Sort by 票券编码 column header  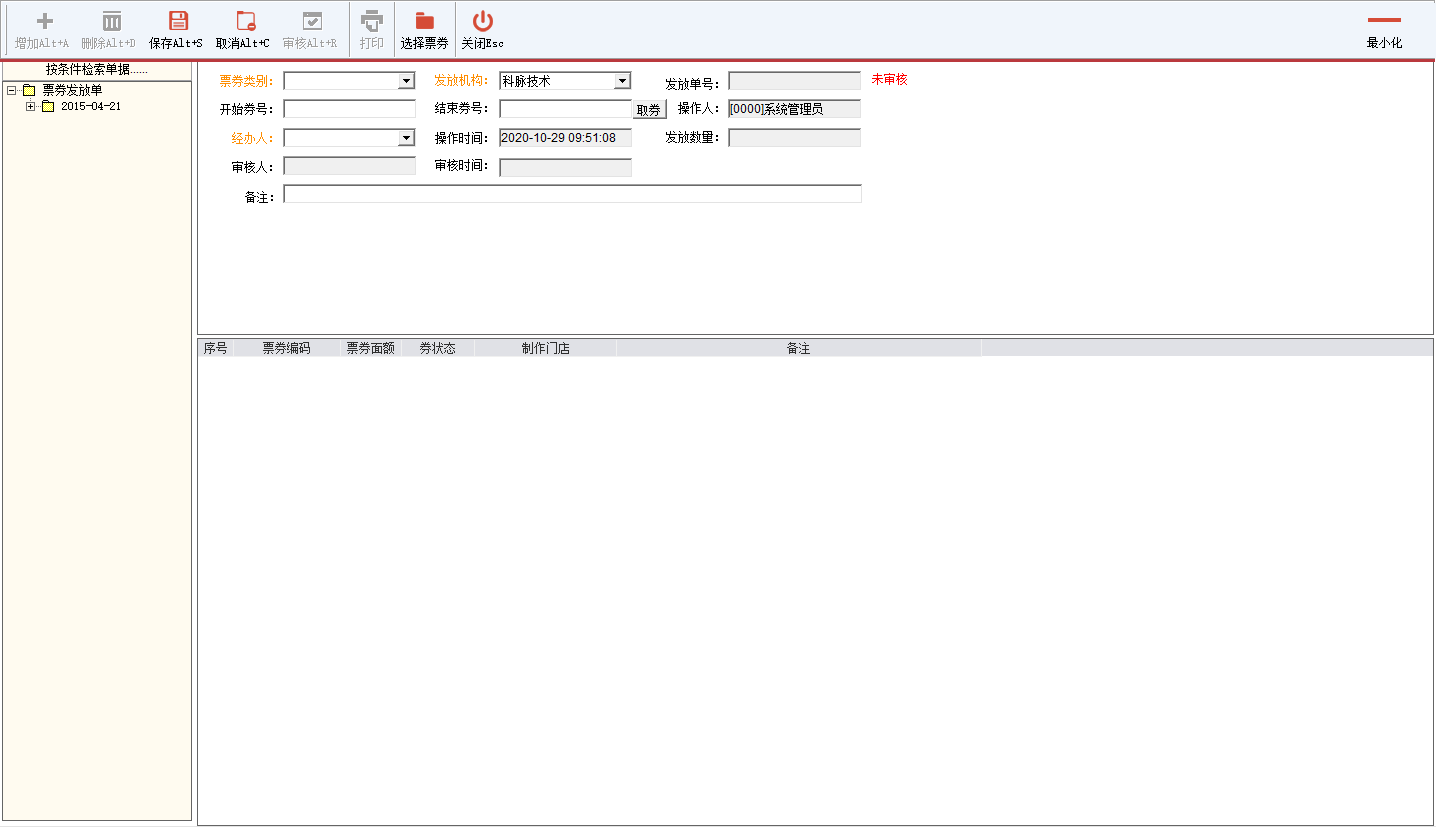(x=287, y=348)
